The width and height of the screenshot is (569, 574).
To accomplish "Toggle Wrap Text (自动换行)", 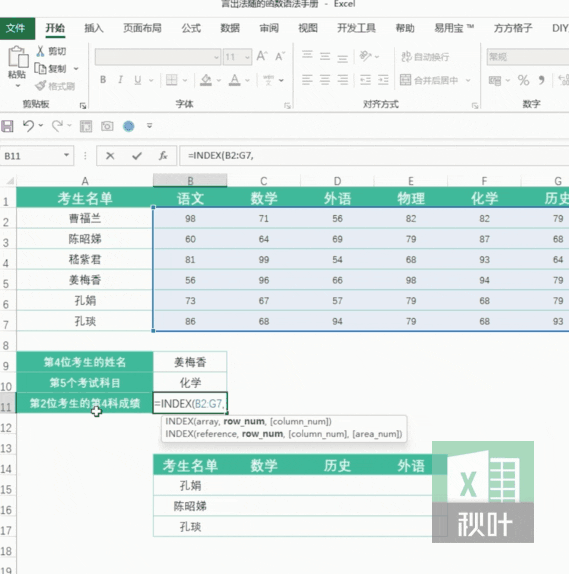I will click(425, 57).
